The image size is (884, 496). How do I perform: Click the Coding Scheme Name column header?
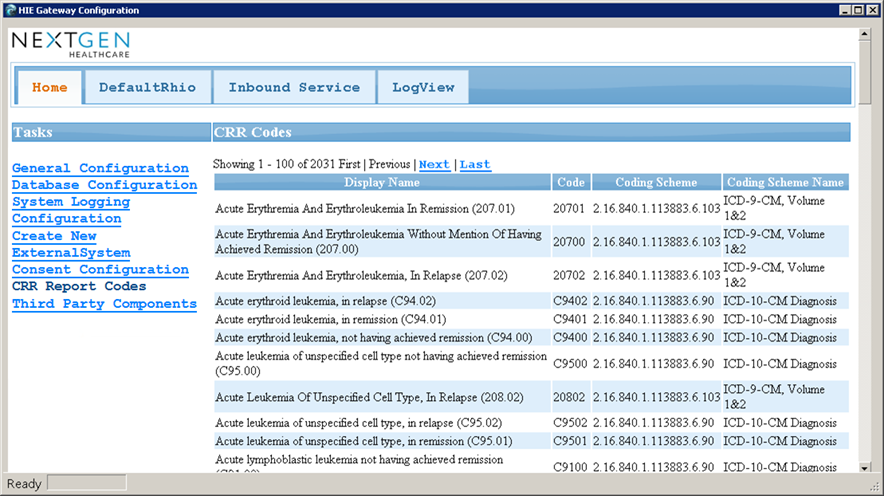tap(785, 182)
